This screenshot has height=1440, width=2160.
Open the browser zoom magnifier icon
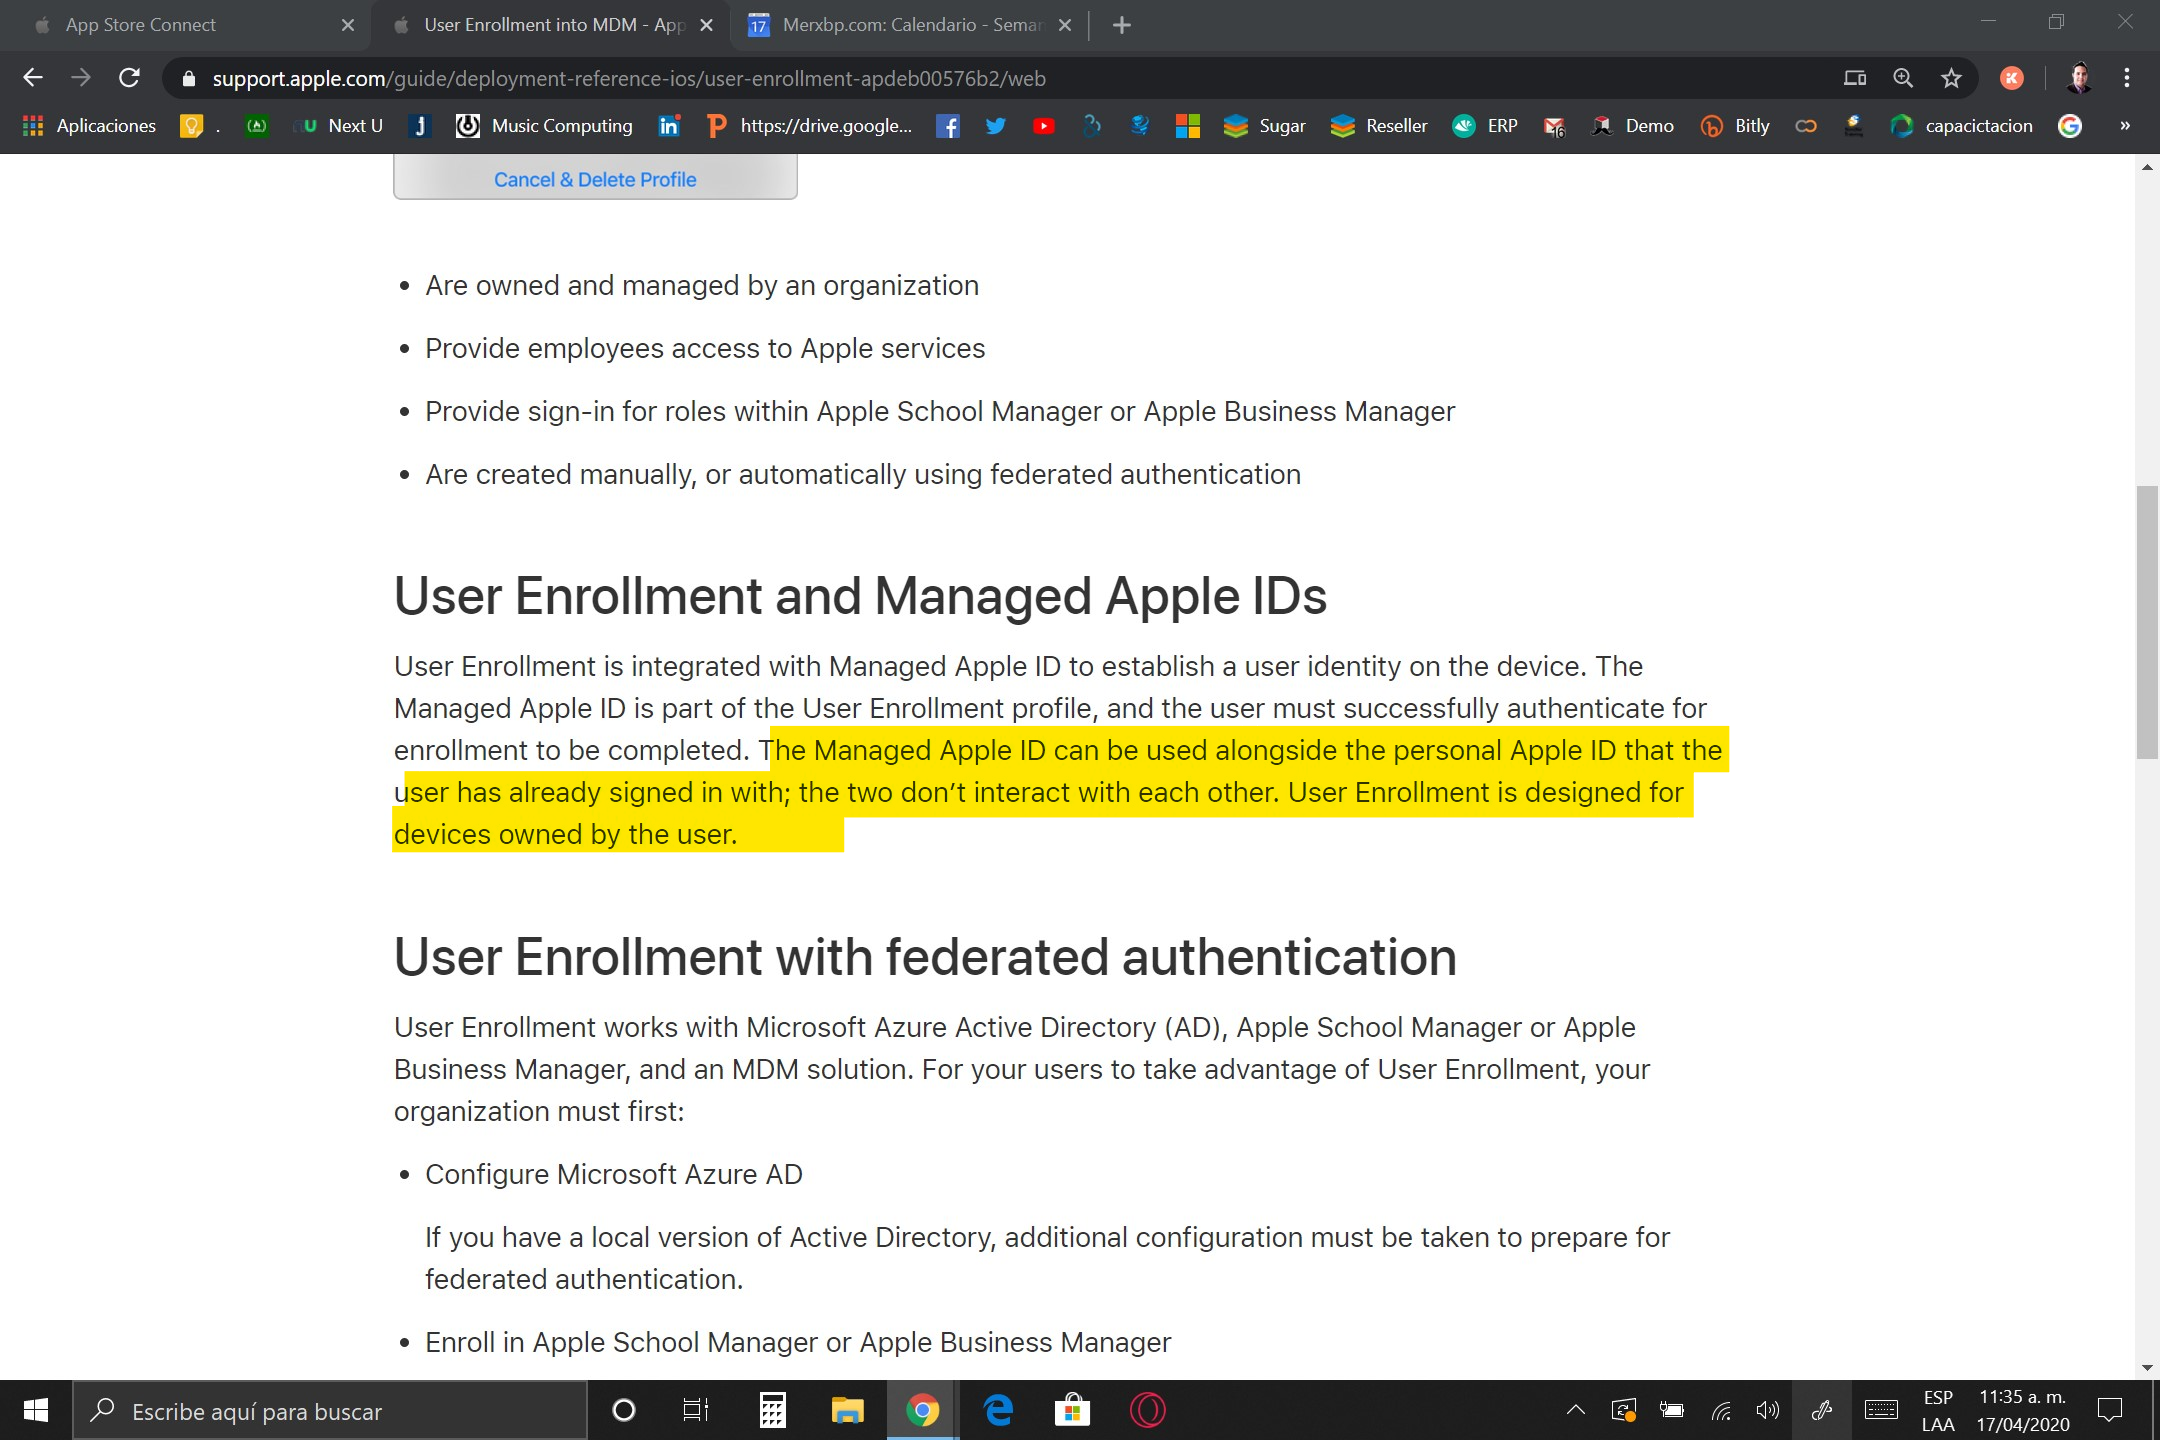point(1902,78)
